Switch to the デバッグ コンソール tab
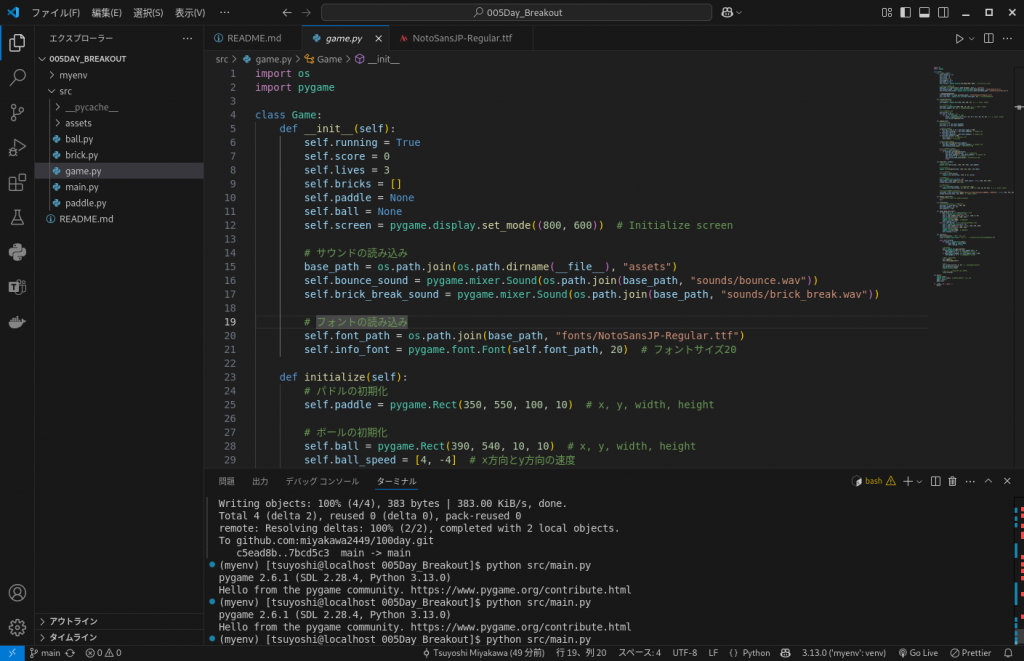The image size is (1024, 661). coord(322,481)
